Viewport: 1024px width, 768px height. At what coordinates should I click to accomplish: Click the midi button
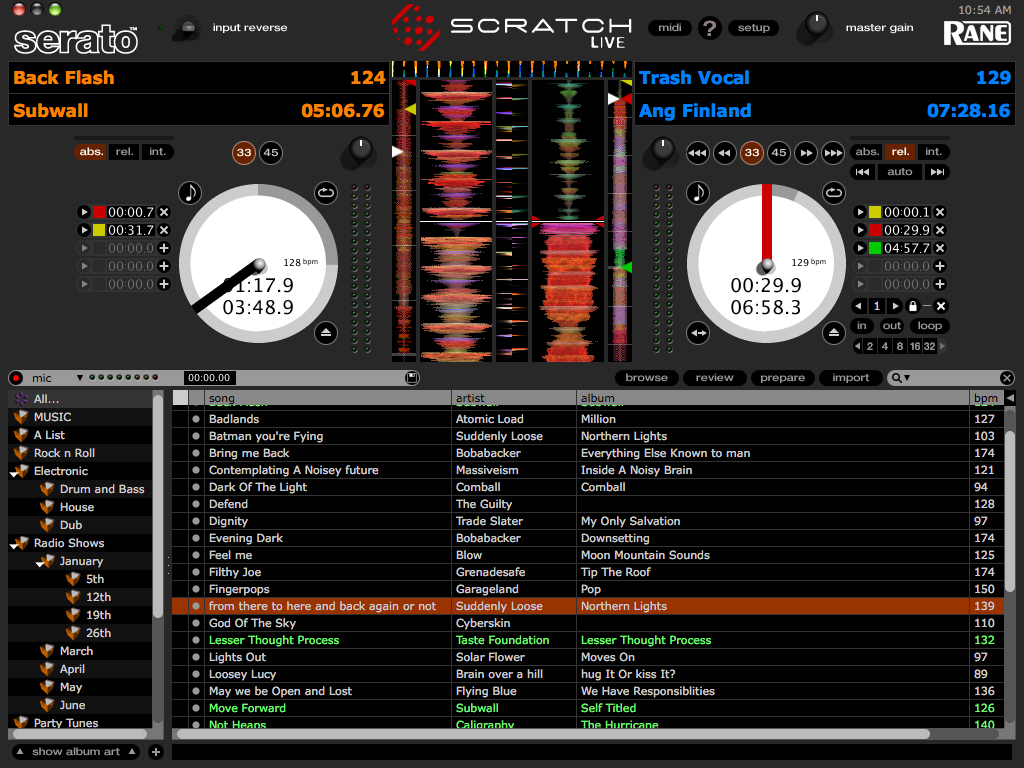click(x=669, y=28)
